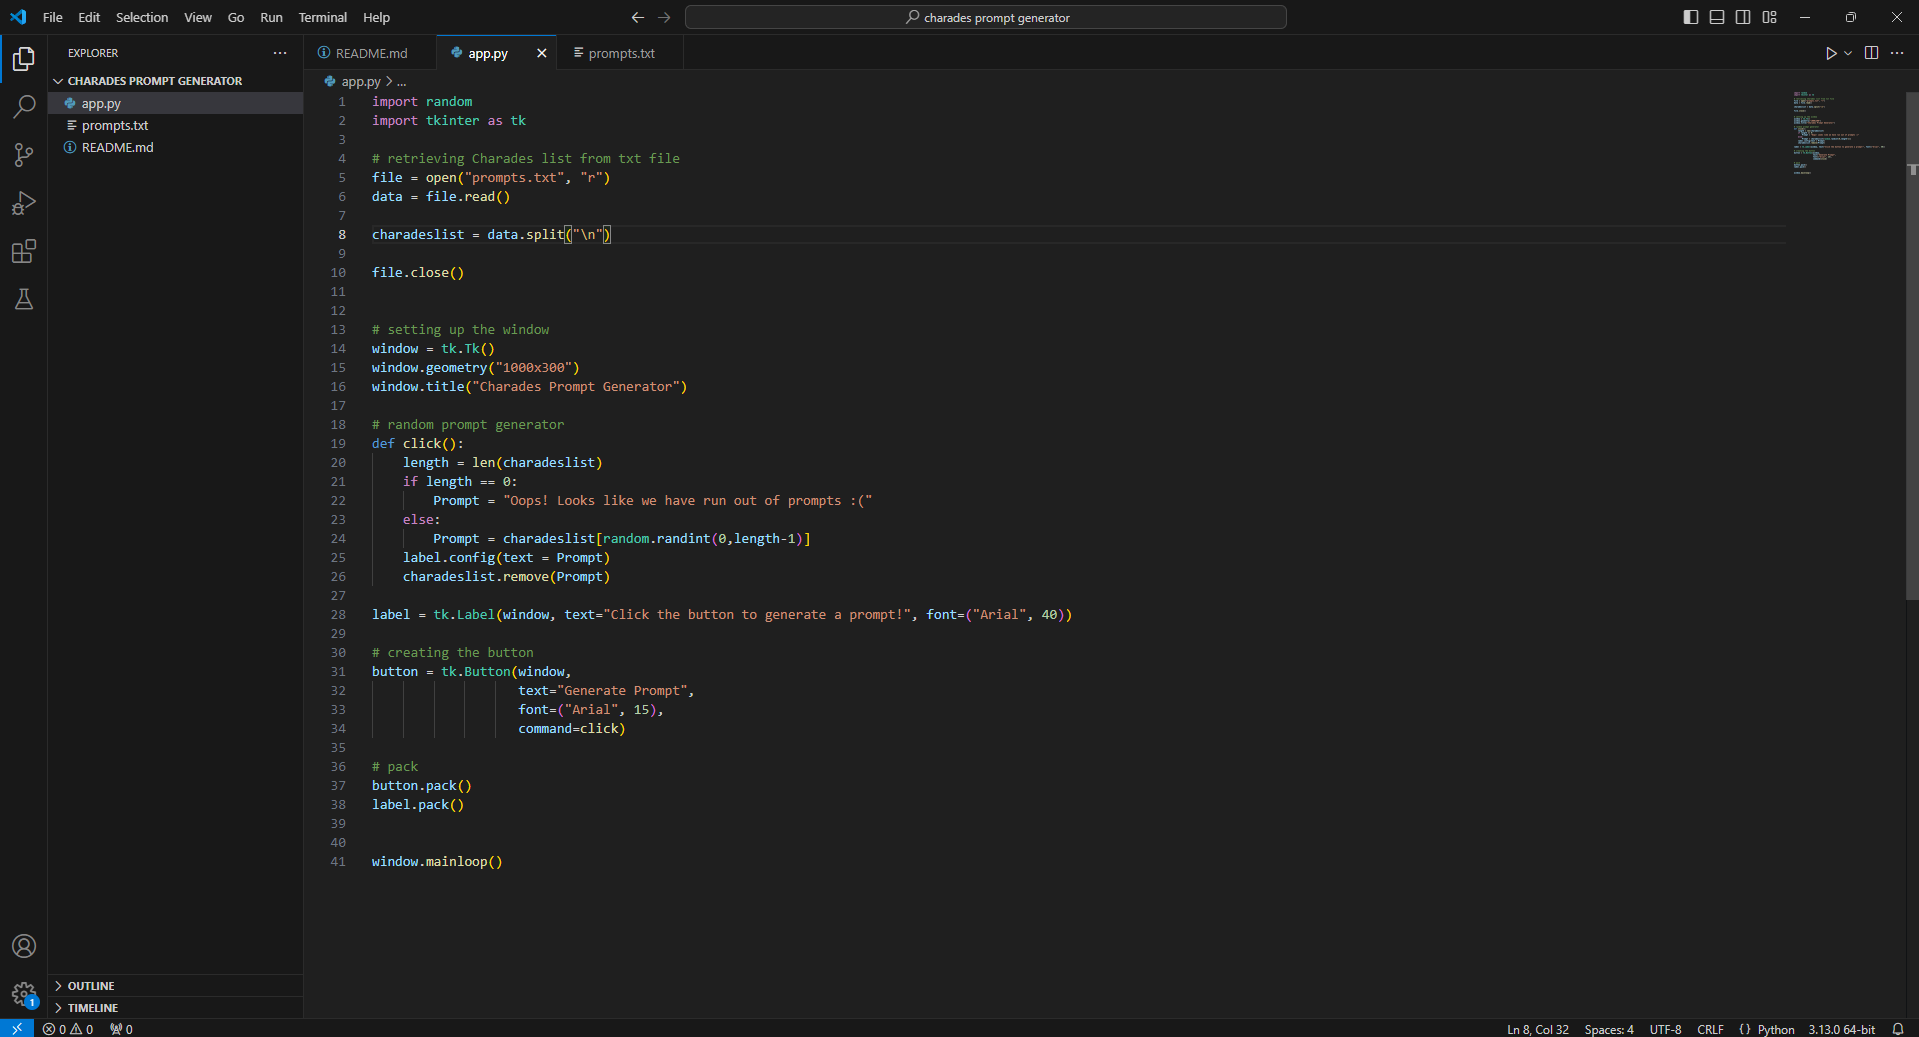Expand the TIMELINE section
Image resolution: width=1919 pixels, height=1037 pixels.
point(176,1008)
